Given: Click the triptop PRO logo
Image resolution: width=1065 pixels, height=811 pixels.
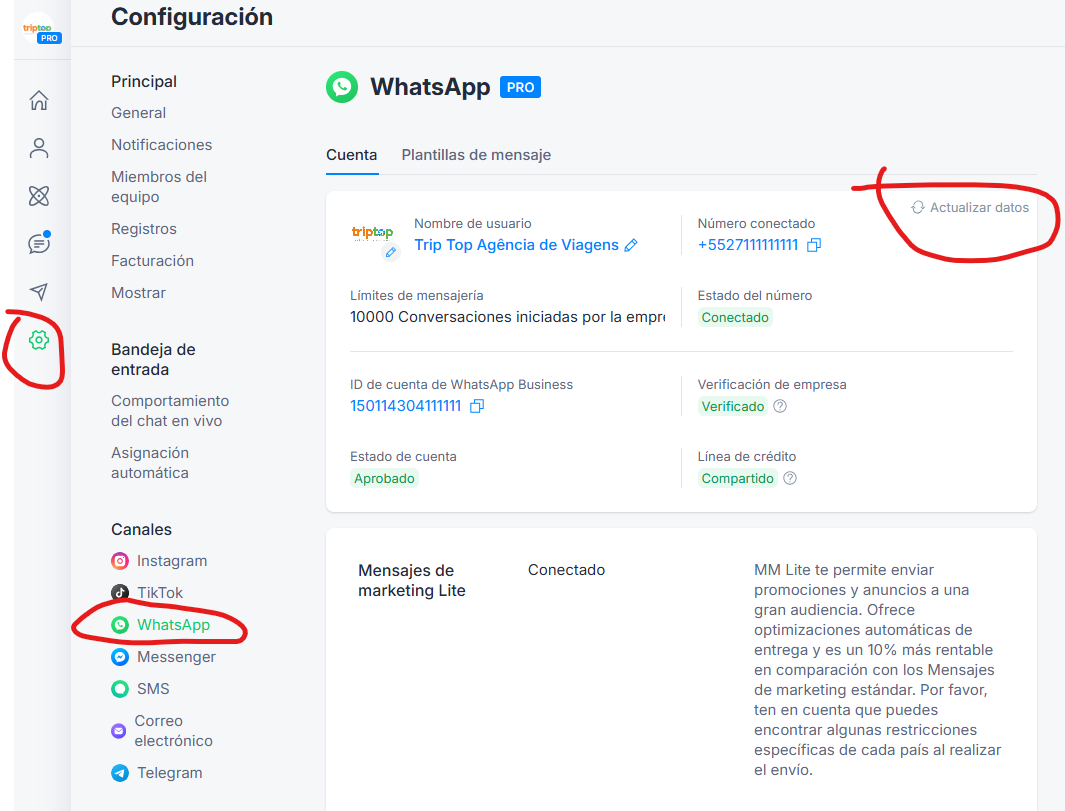Looking at the screenshot, I should pyautogui.click(x=41, y=31).
